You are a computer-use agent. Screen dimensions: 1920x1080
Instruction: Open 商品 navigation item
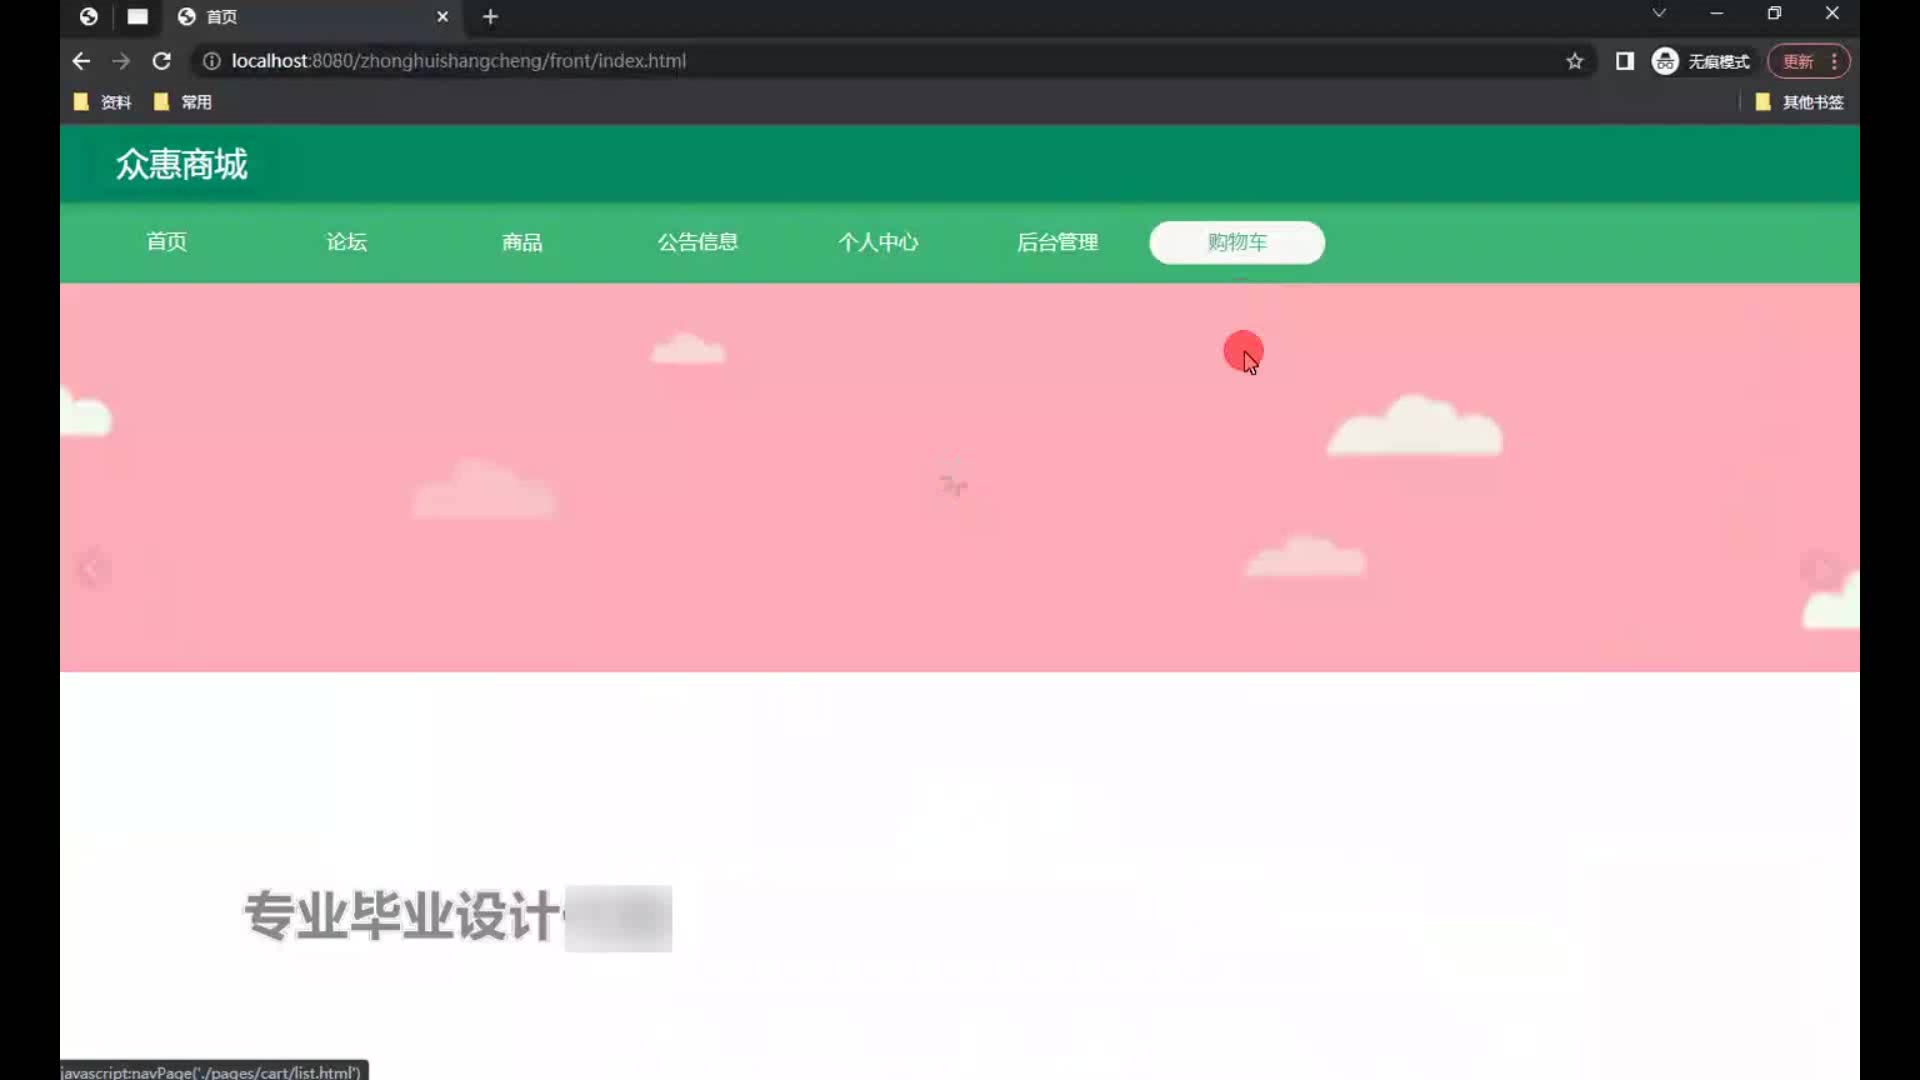point(522,242)
